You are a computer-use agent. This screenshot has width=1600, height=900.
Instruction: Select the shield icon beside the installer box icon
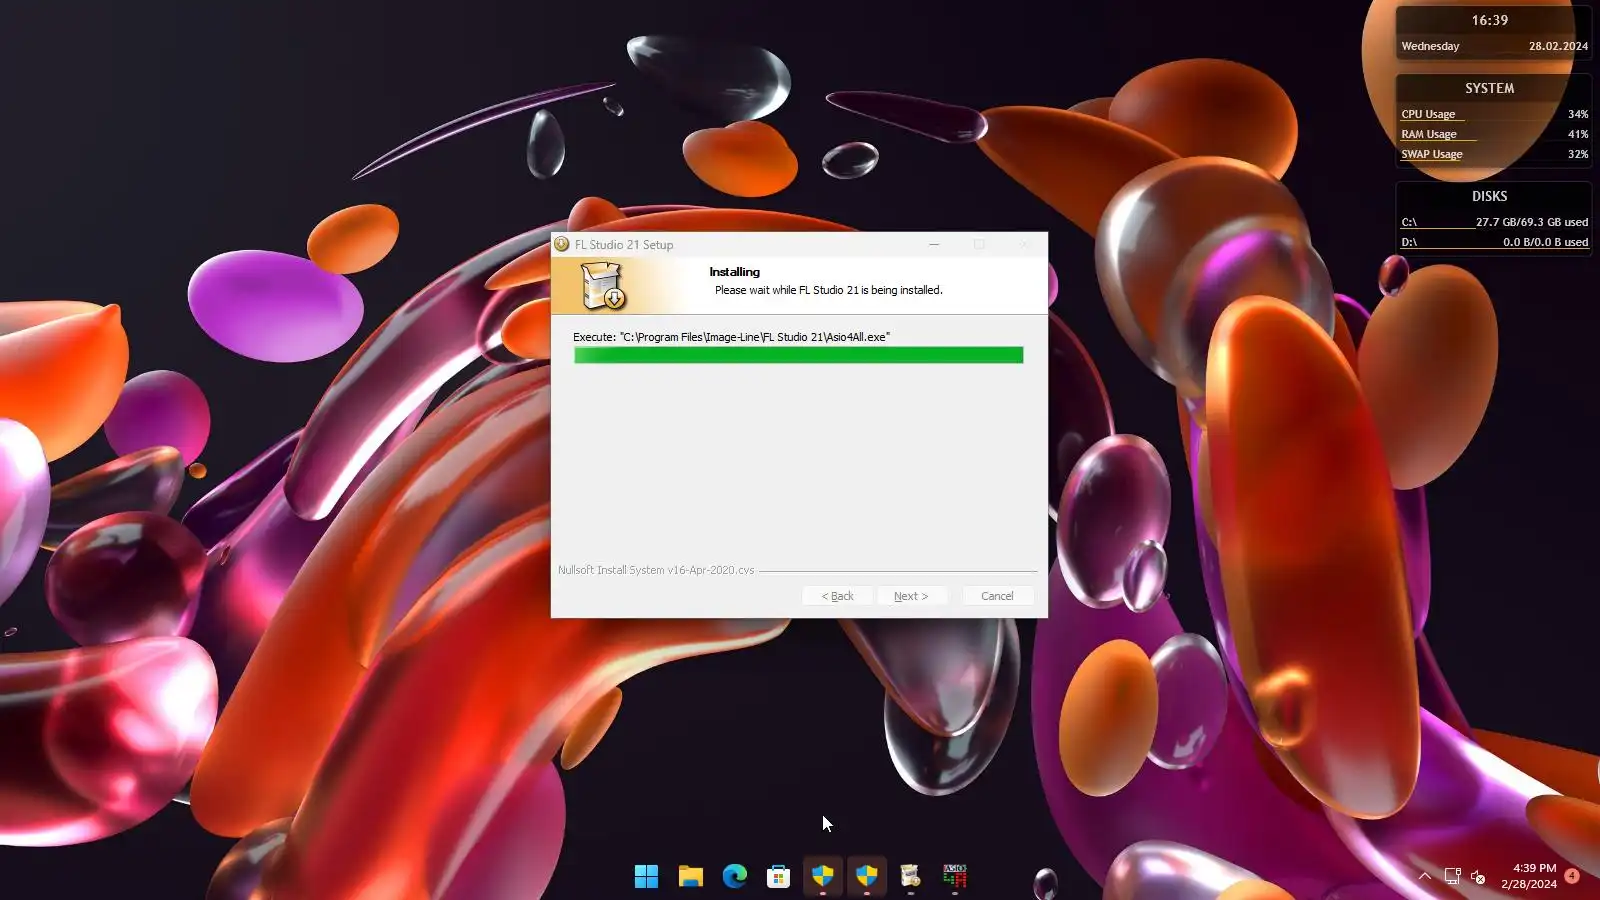(866, 877)
